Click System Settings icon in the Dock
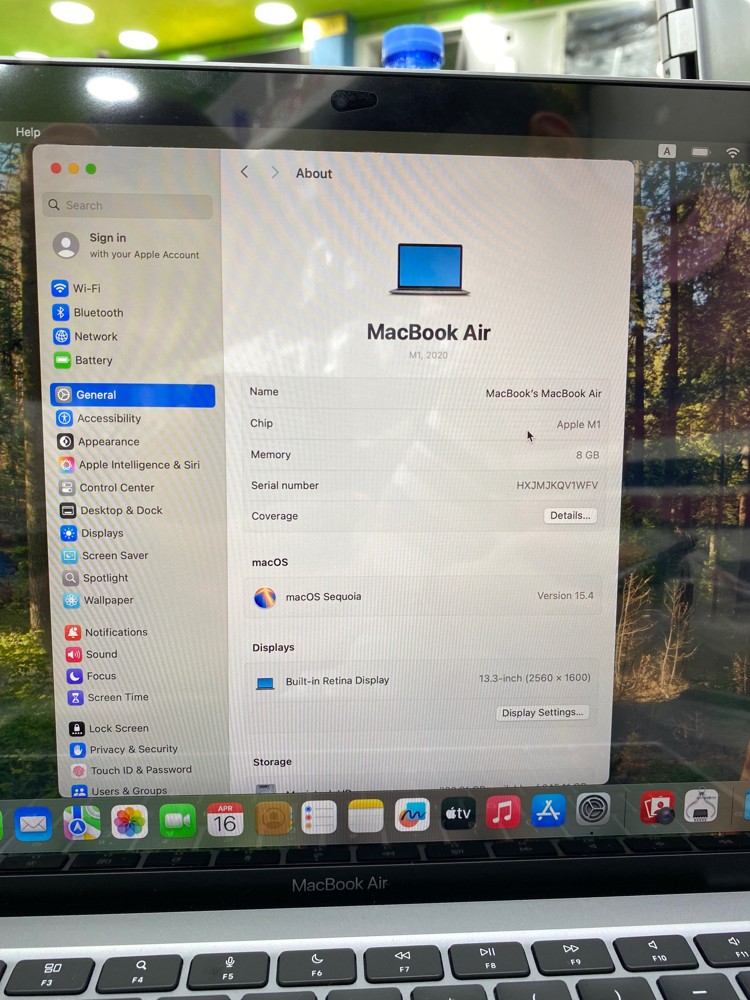Screen dimensions: 750x1000 [x=593, y=809]
